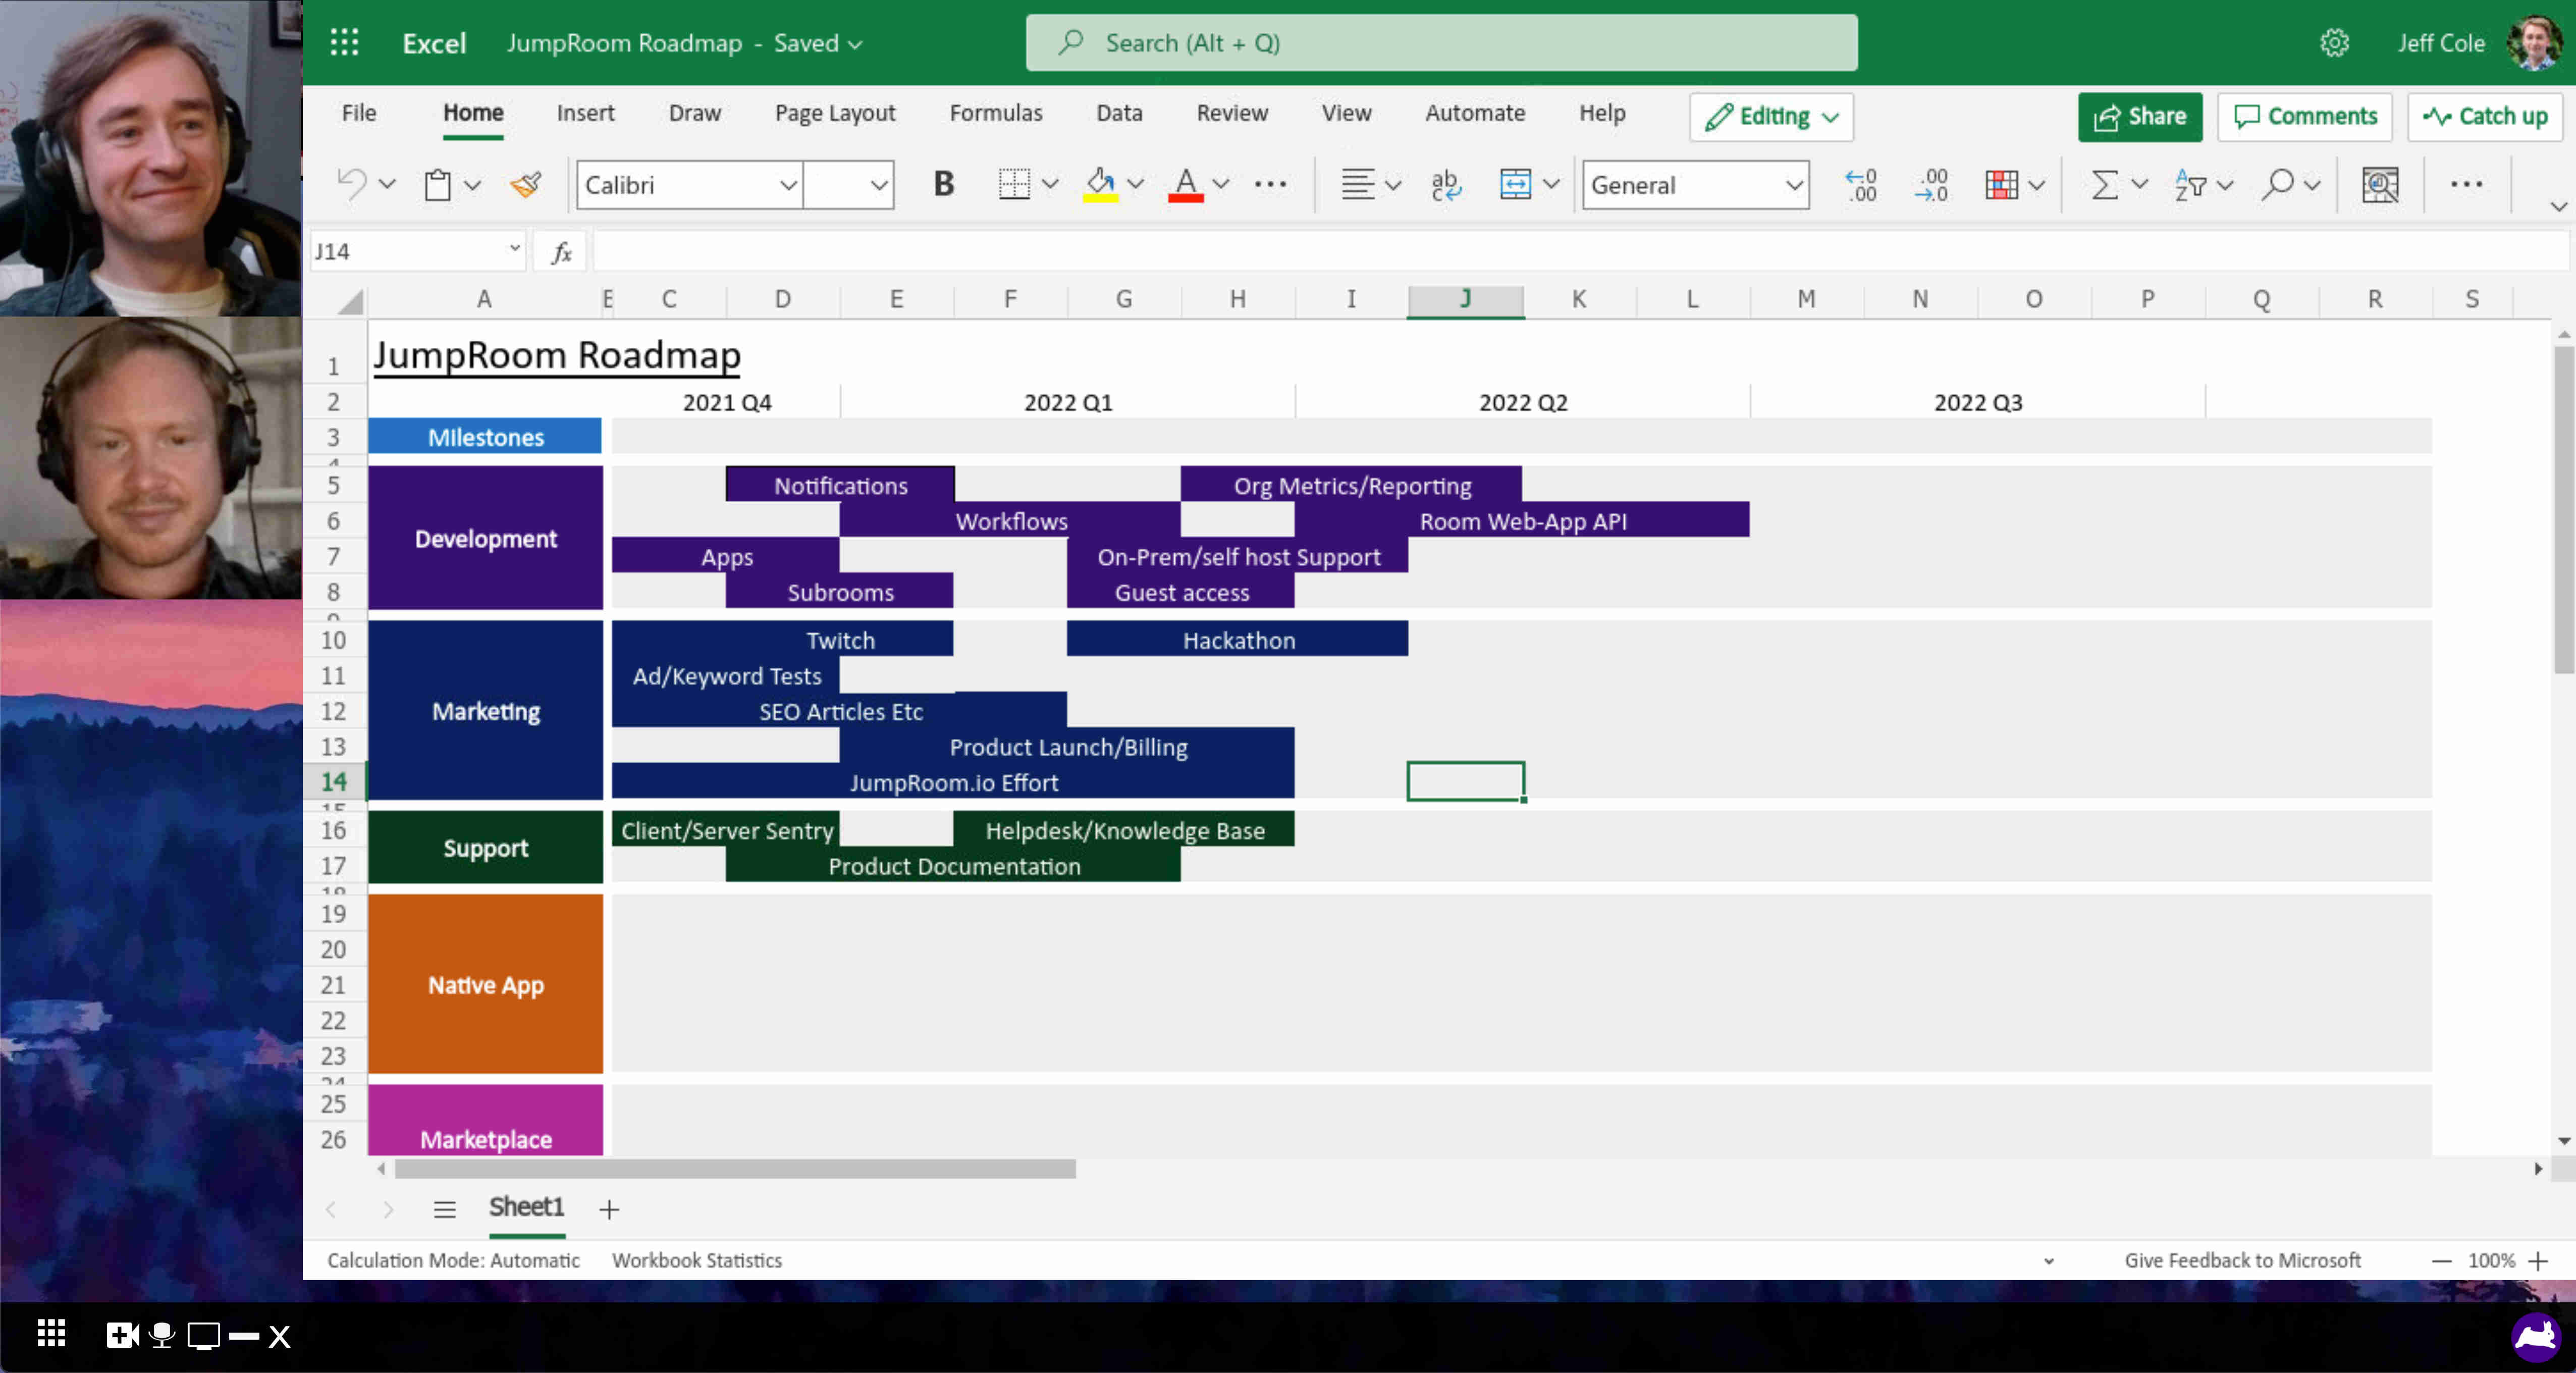Toggle microphone in the call bar
This screenshot has width=2576, height=1373.
pos(161,1335)
